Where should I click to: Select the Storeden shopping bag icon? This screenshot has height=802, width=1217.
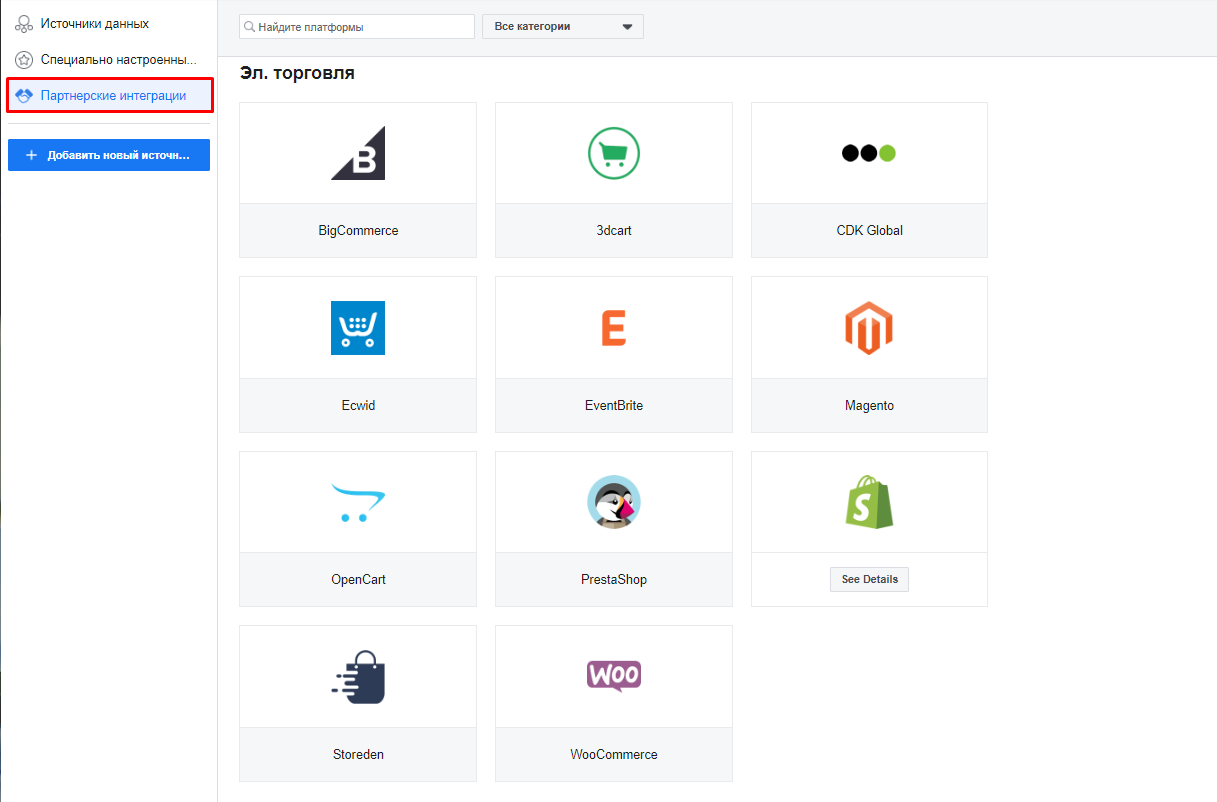[x=358, y=677]
